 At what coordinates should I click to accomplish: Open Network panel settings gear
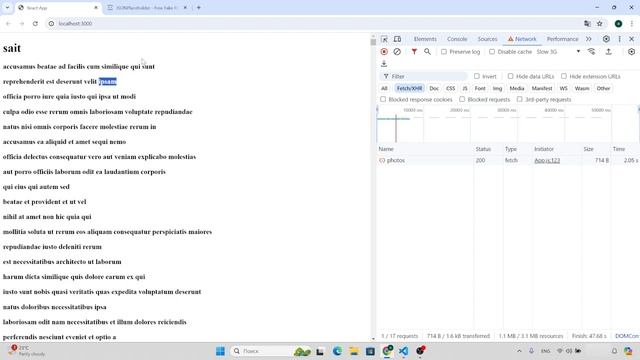point(631,52)
